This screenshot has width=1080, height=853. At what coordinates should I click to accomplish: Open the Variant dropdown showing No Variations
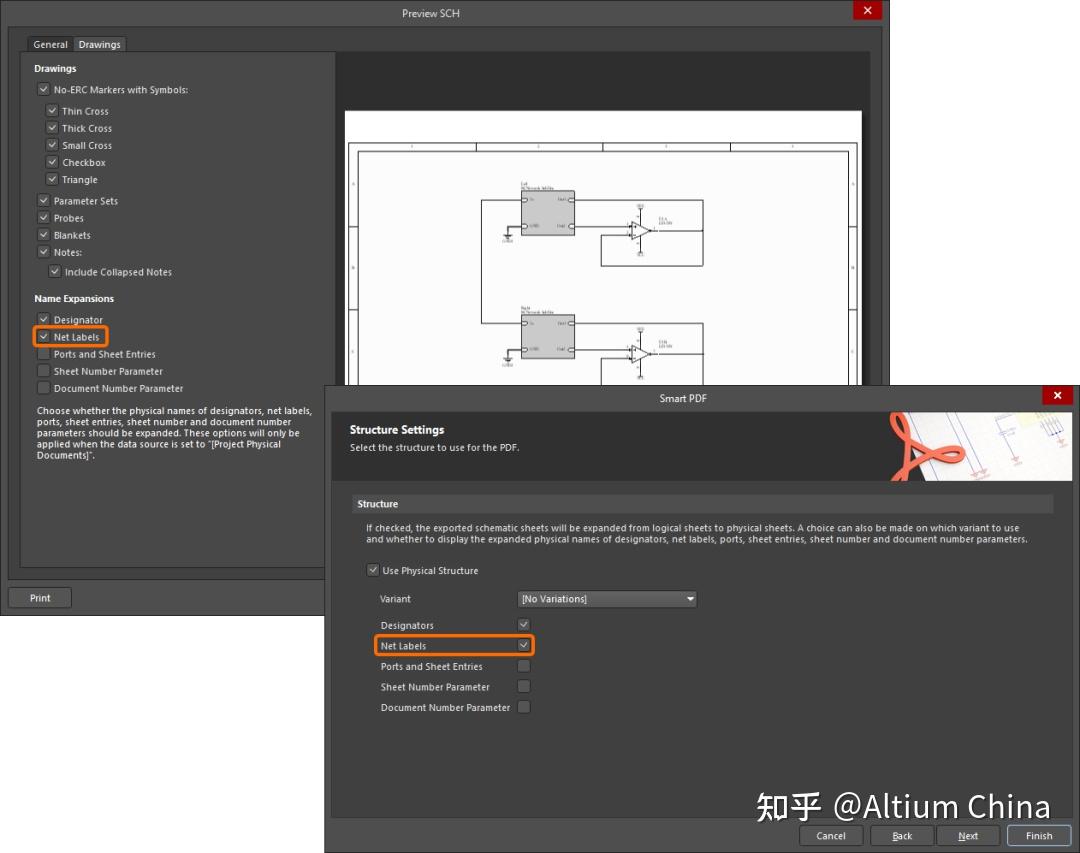click(690, 599)
